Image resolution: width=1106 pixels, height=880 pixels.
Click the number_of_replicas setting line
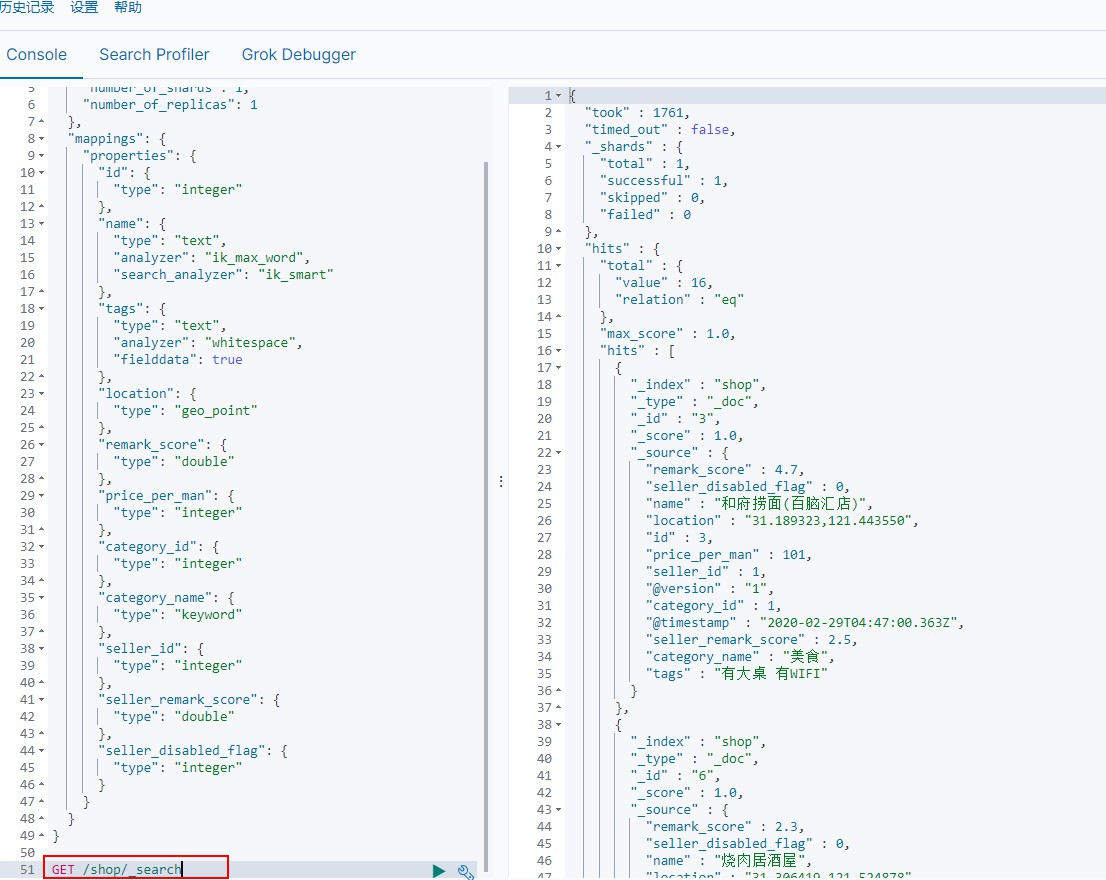(x=170, y=105)
